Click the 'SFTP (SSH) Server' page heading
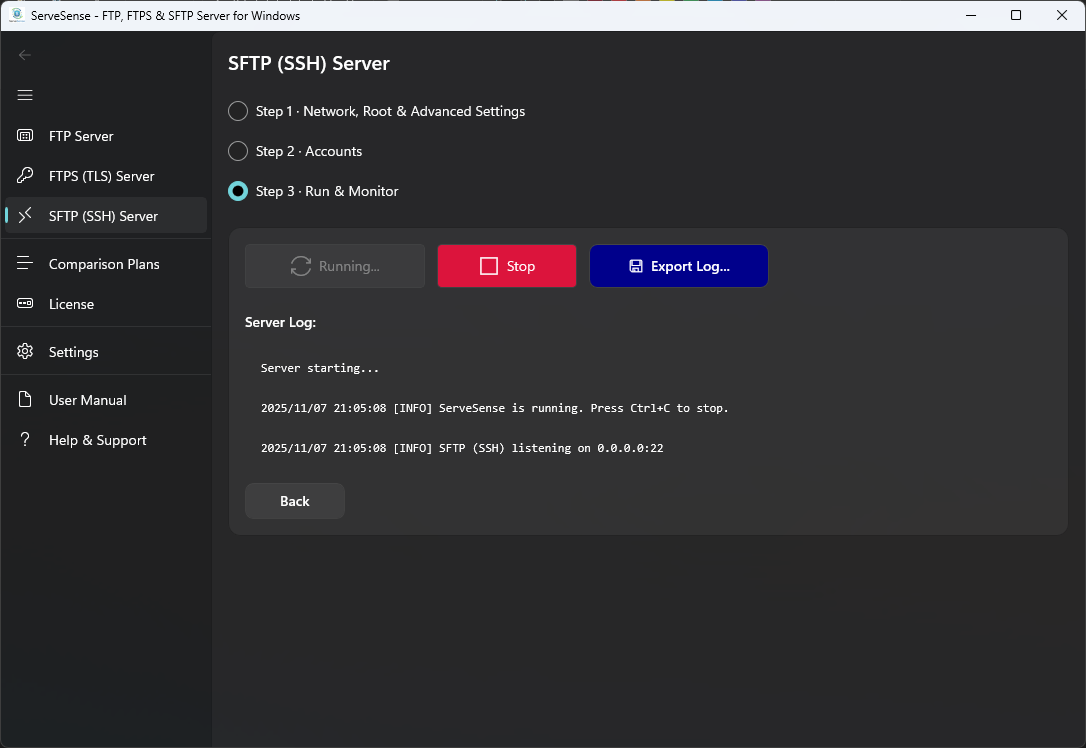This screenshot has height=748, width=1086. coord(309,64)
